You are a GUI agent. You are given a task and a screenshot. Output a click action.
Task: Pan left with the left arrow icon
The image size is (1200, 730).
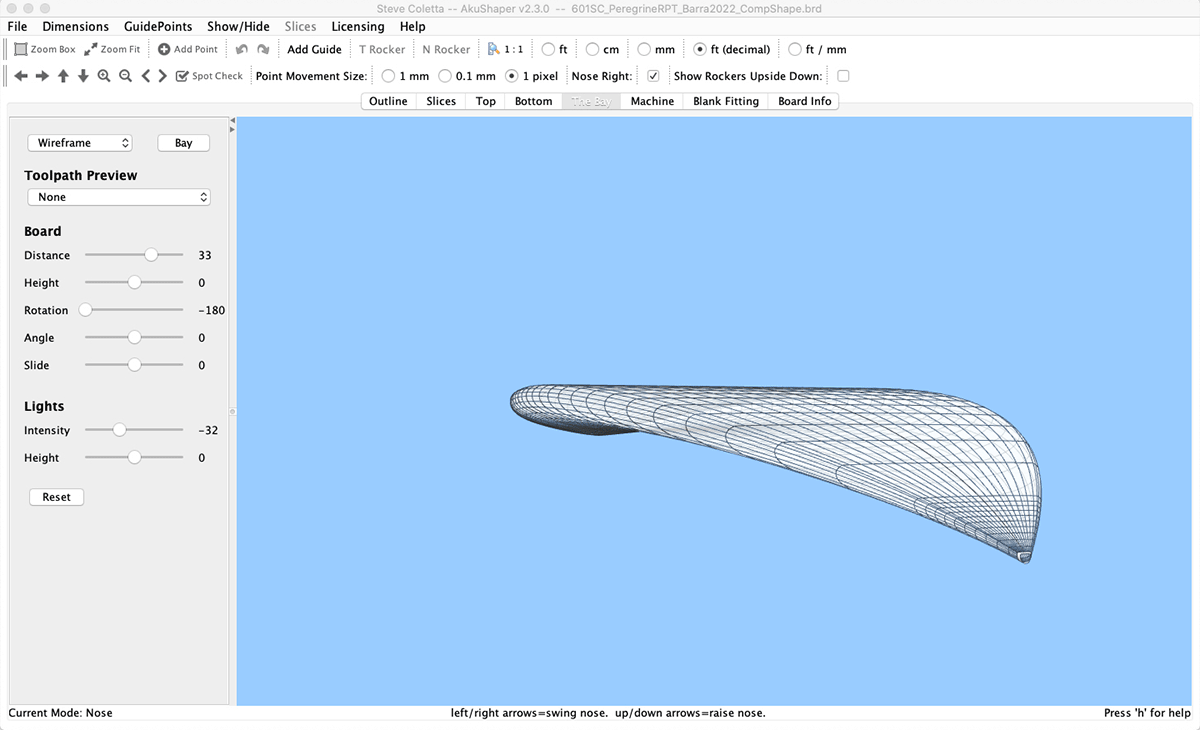click(x=21, y=76)
